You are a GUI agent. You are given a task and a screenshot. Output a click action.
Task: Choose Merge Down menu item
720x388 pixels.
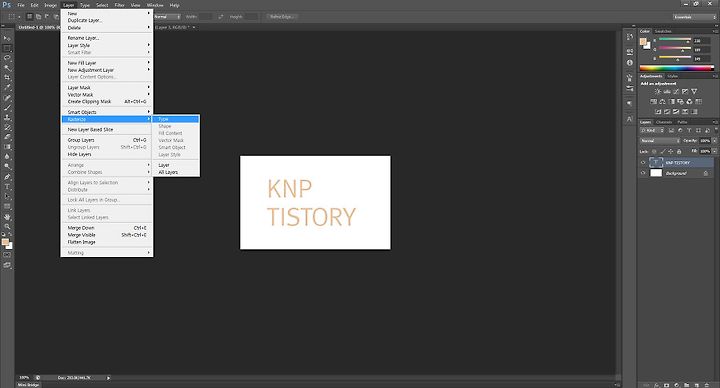click(x=107, y=228)
